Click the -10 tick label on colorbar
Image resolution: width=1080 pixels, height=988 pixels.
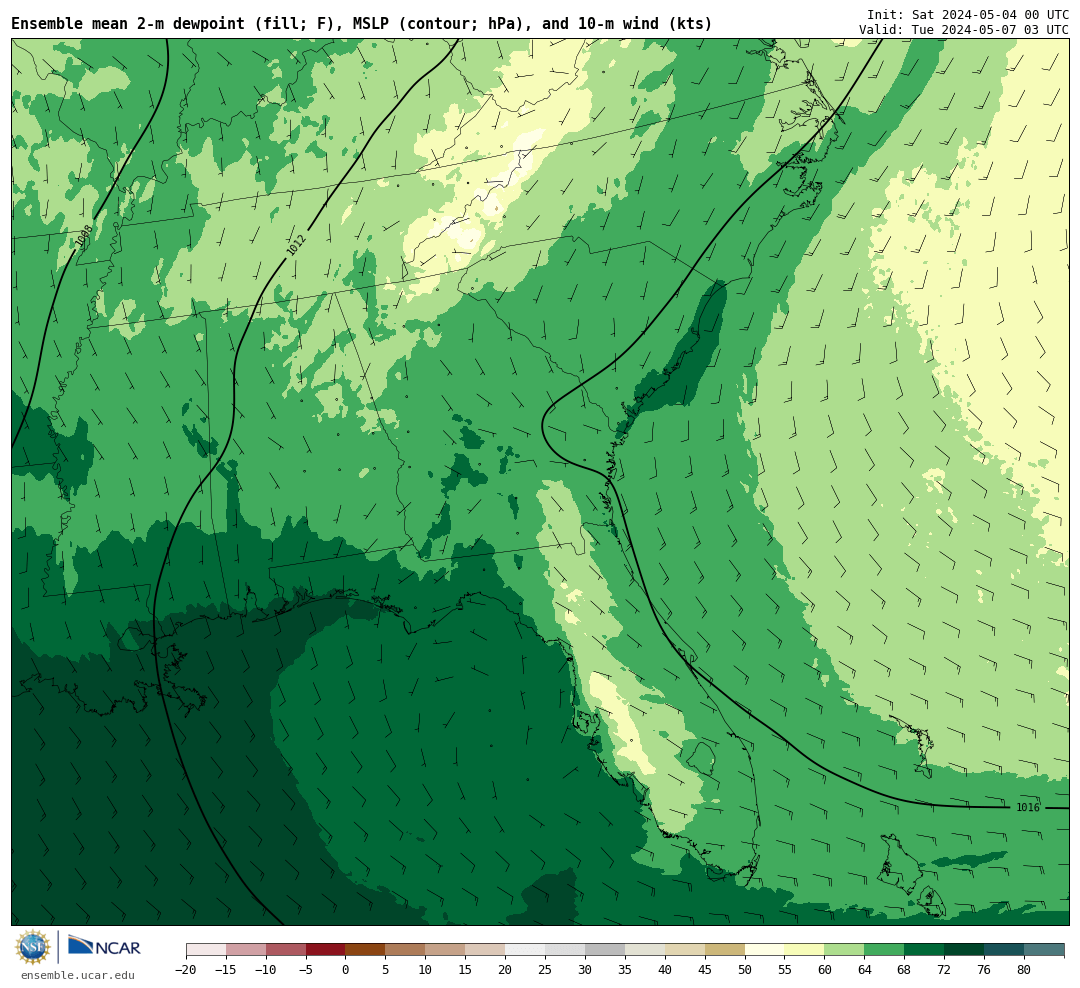coord(266,969)
